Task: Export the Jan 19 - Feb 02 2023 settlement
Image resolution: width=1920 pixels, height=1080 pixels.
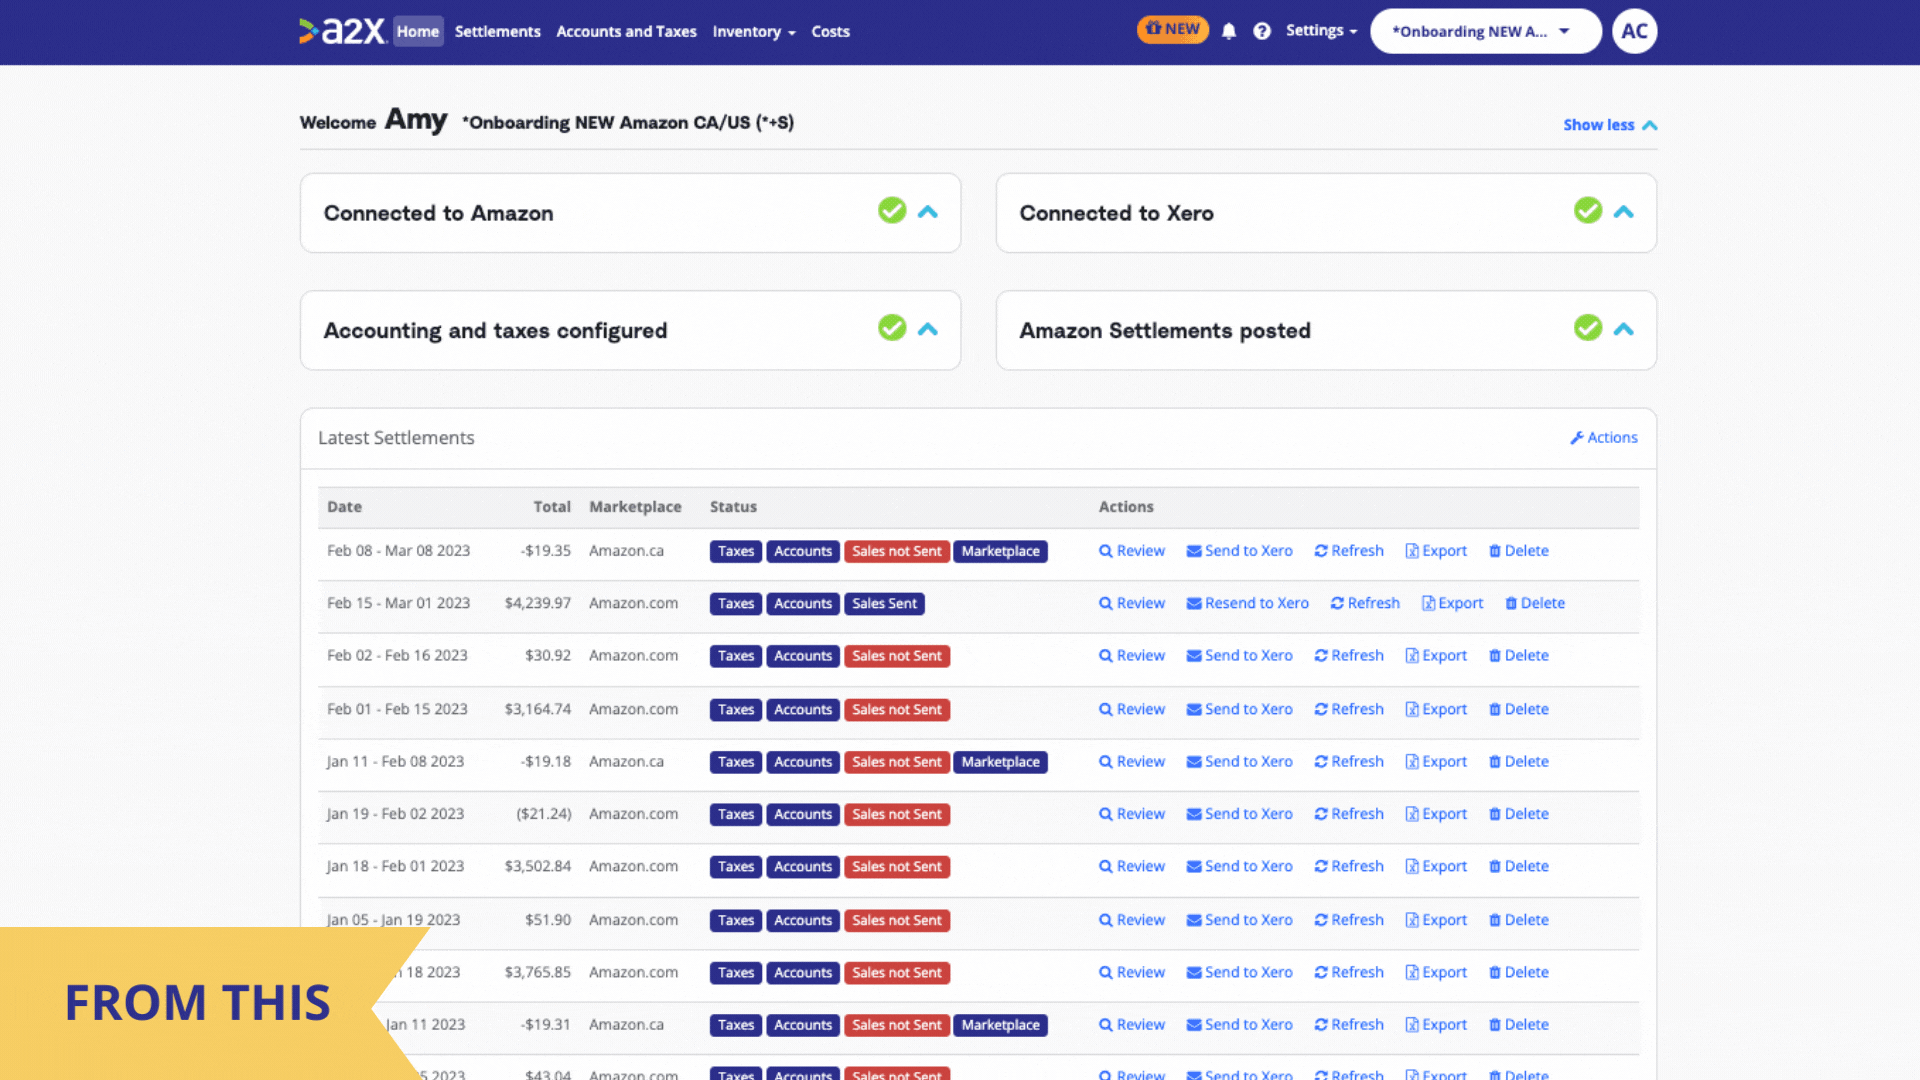Action: (x=1436, y=814)
